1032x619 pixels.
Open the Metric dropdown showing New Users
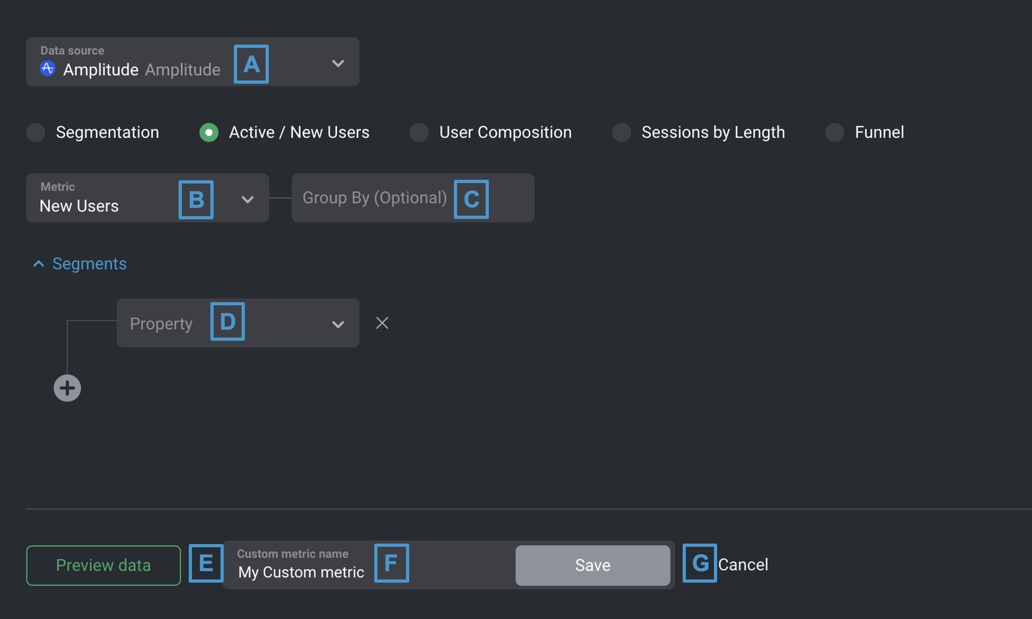tap(247, 199)
